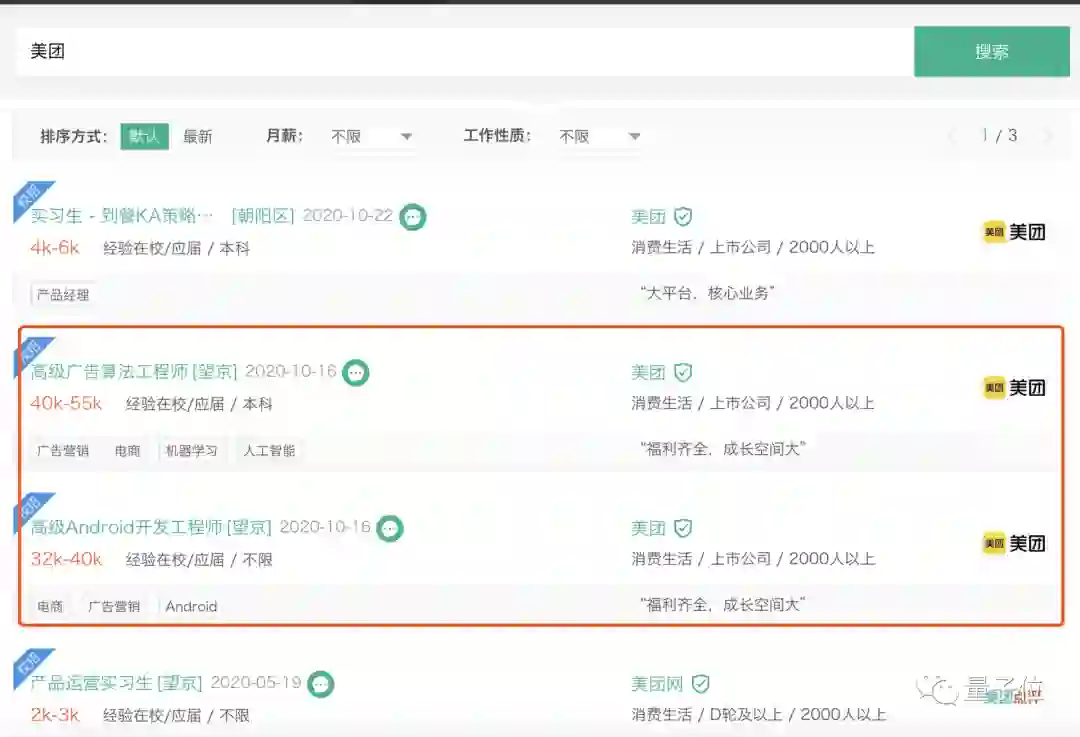This screenshot has height=737, width=1080.
Task: Open chat icon for 产品运营实习生 job
Action: 320,684
